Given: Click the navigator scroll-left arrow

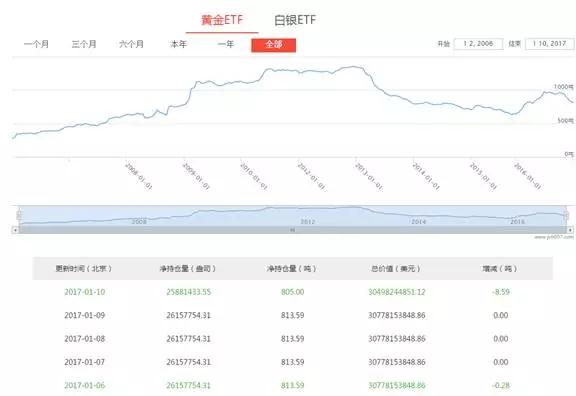Looking at the screenshot, I should [15, 230].
